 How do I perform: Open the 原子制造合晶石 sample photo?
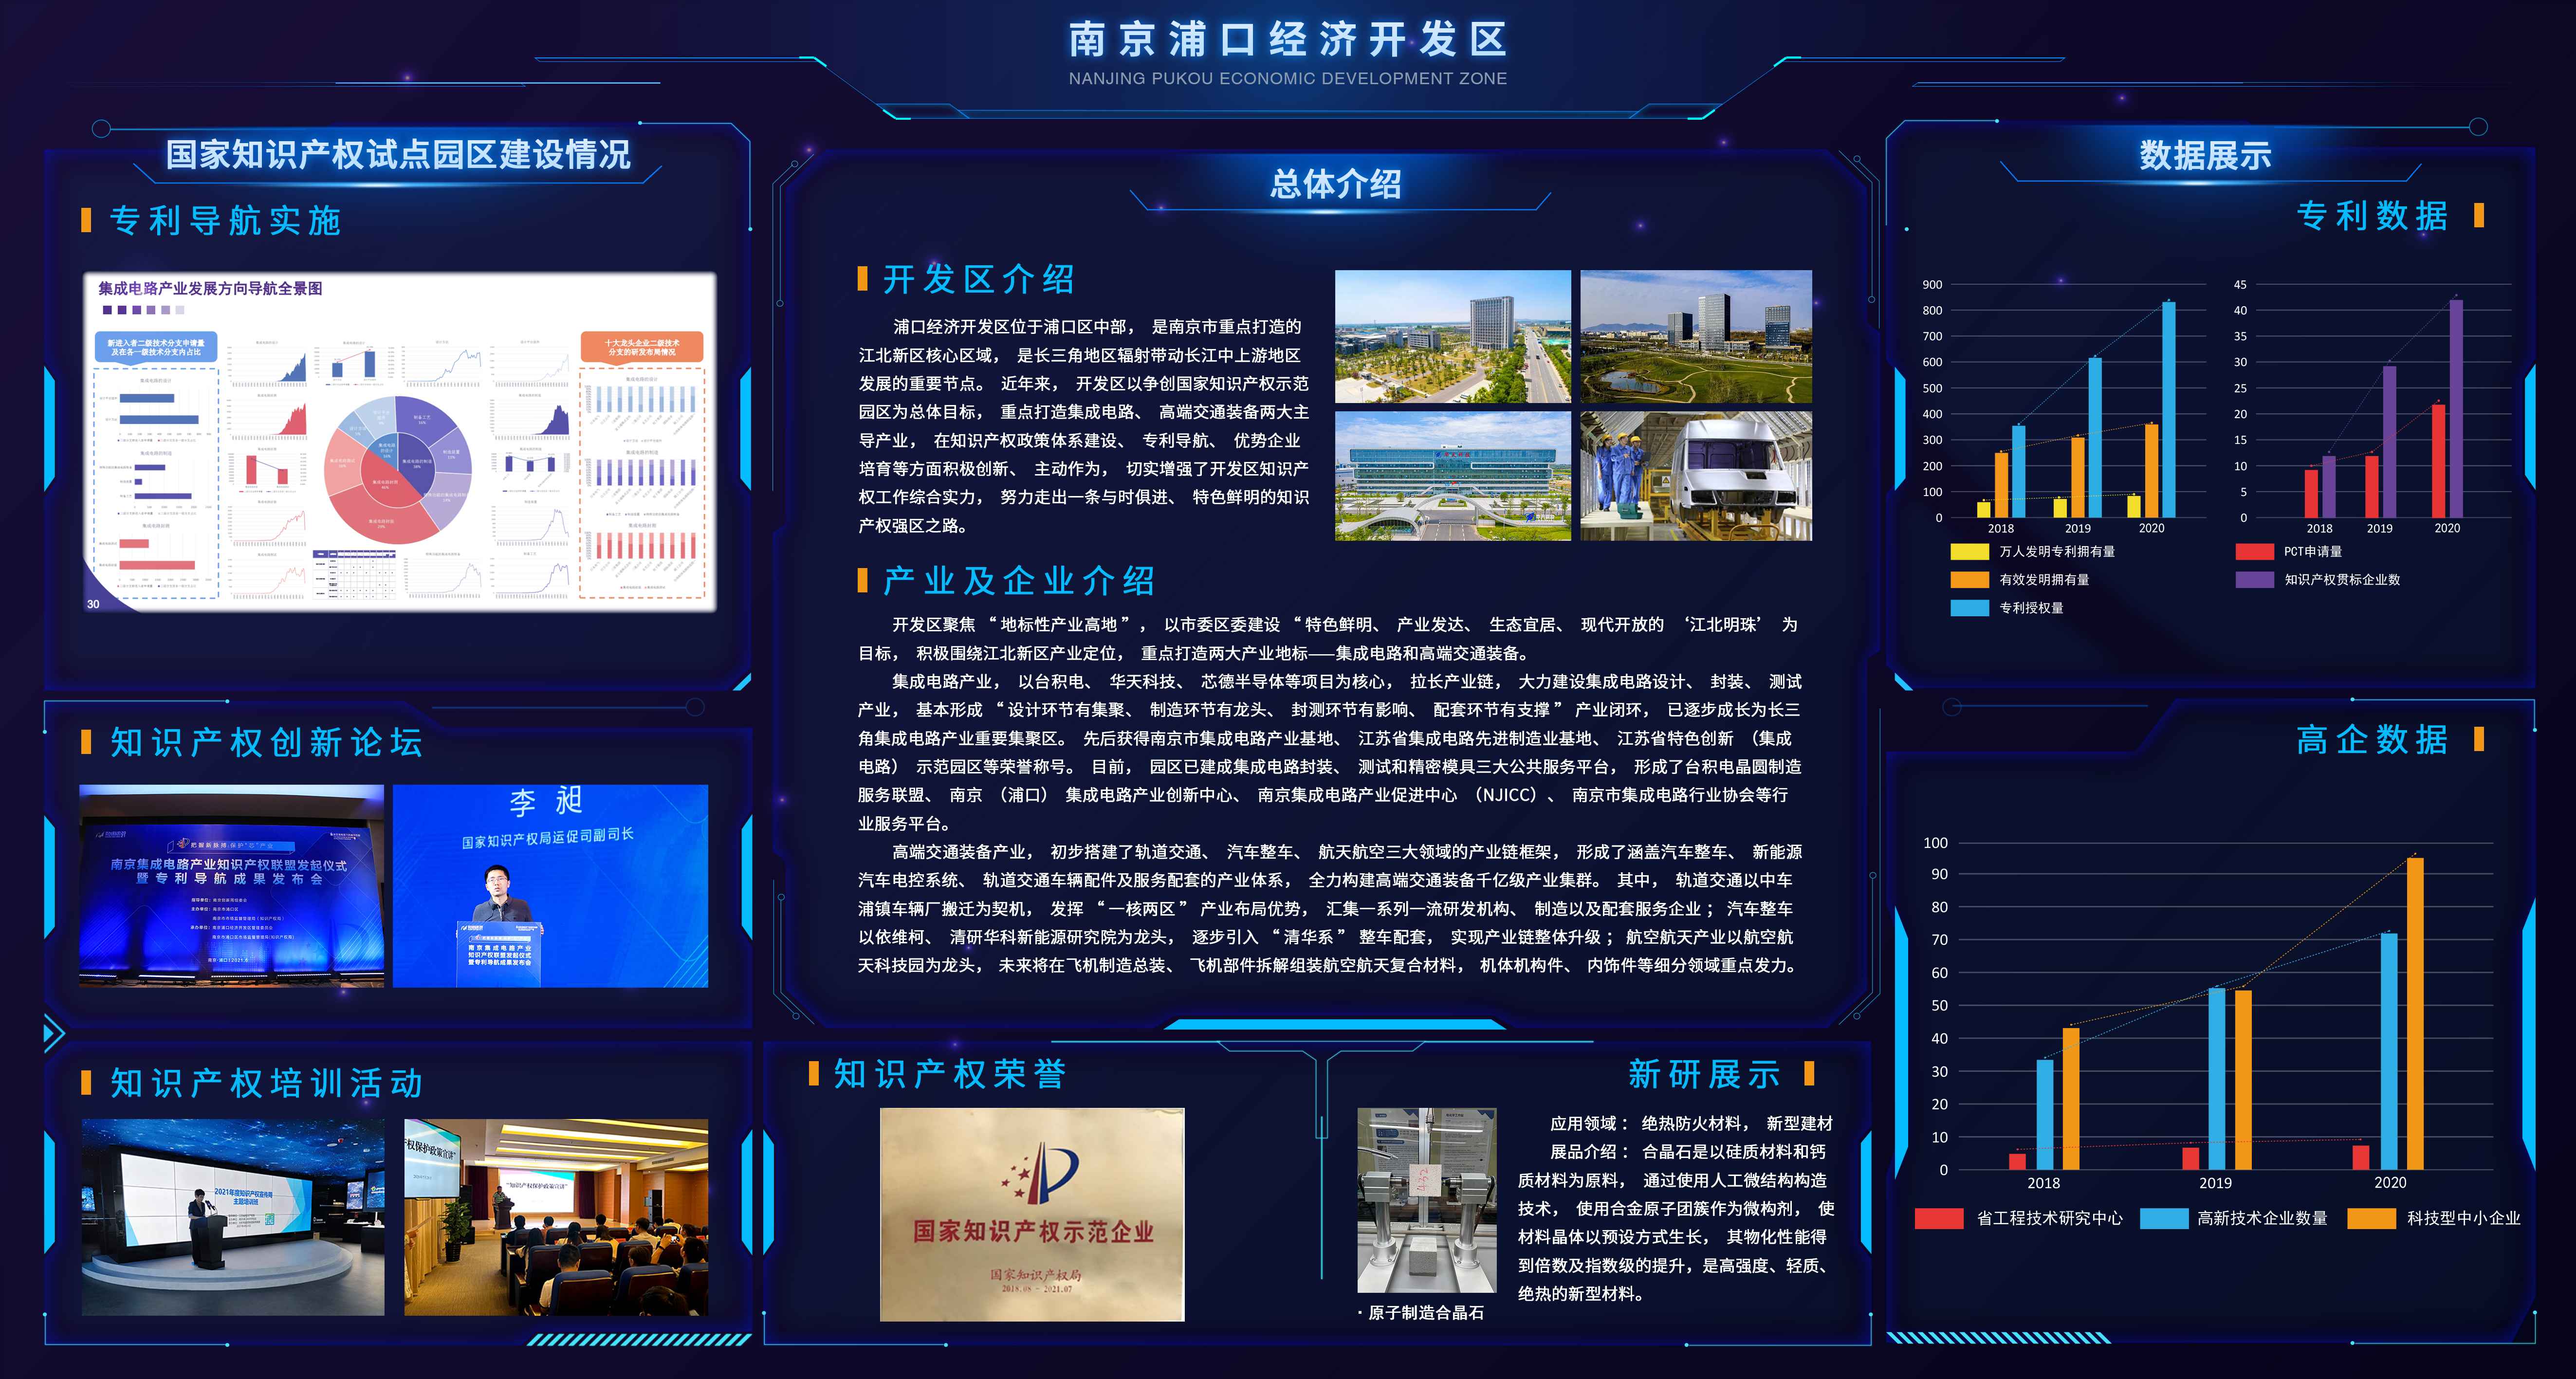1427,1200
